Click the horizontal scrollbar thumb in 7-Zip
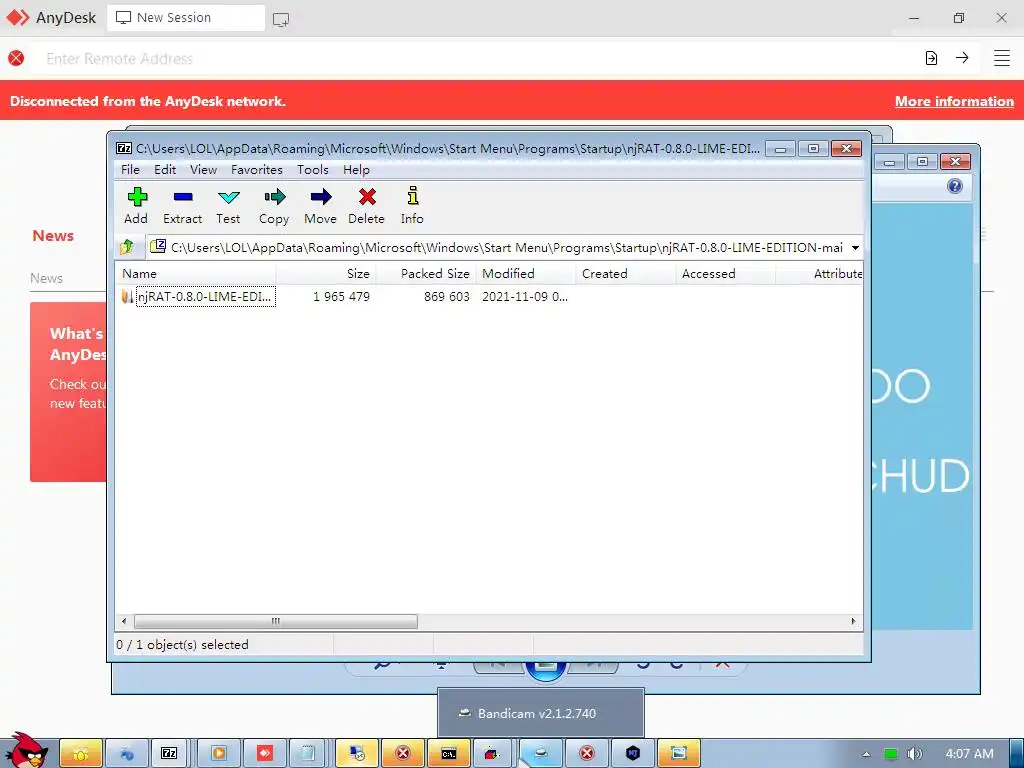Viewport: 1024px width, 768px height. point(275,621)
